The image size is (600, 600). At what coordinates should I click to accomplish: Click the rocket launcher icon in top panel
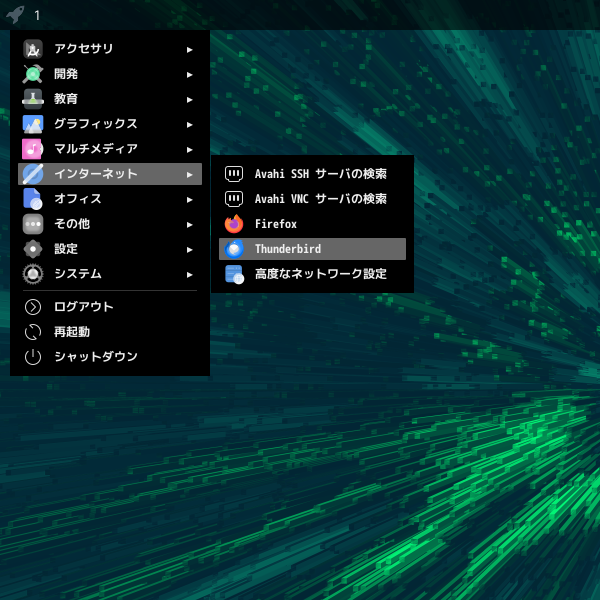tap(14, 15)
